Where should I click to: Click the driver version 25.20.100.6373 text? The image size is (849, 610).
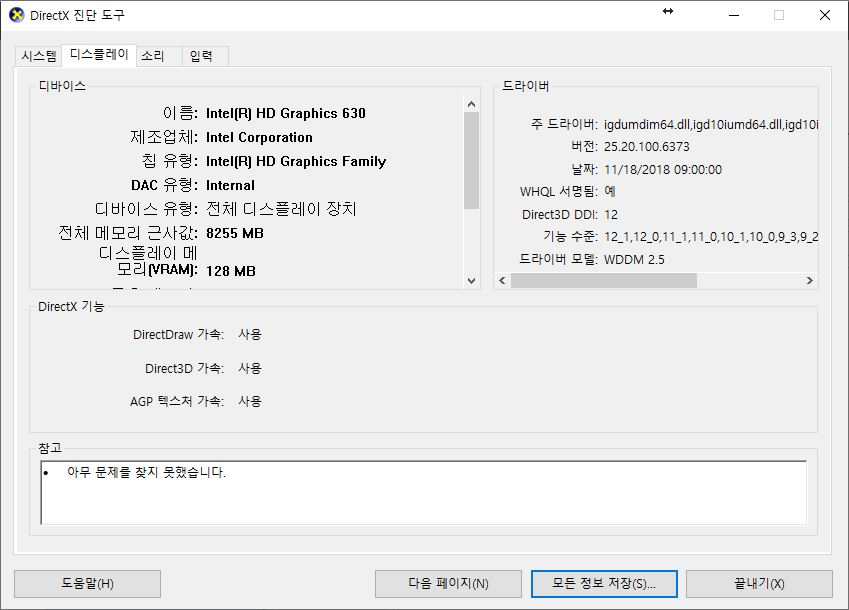pyautogui.click(x=647, y=146)
